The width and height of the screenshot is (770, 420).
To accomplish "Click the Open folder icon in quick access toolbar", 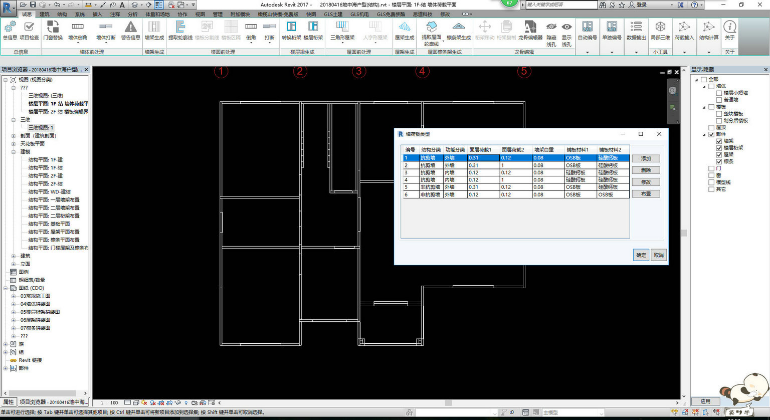I will 24,5.
